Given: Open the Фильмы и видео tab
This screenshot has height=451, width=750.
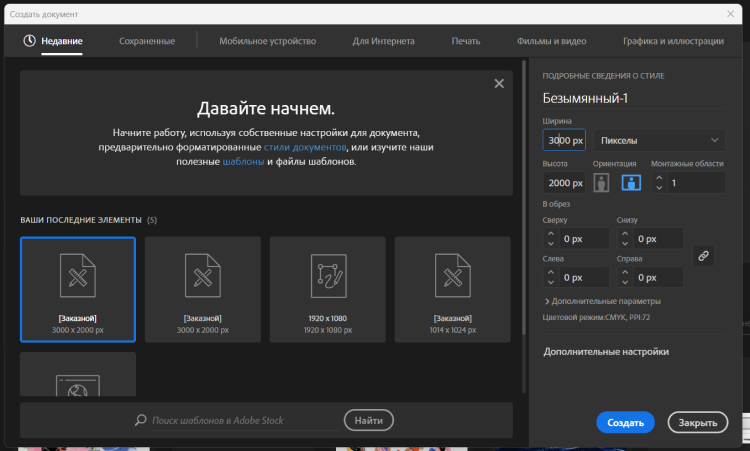Looking at the screenshot, I should [x=551, y=41].
